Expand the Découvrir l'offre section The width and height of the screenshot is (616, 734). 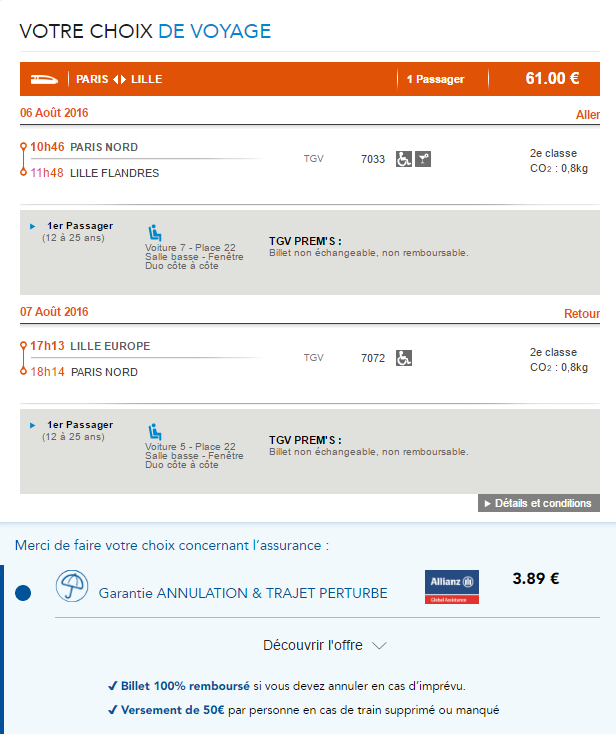click(324, 645)
